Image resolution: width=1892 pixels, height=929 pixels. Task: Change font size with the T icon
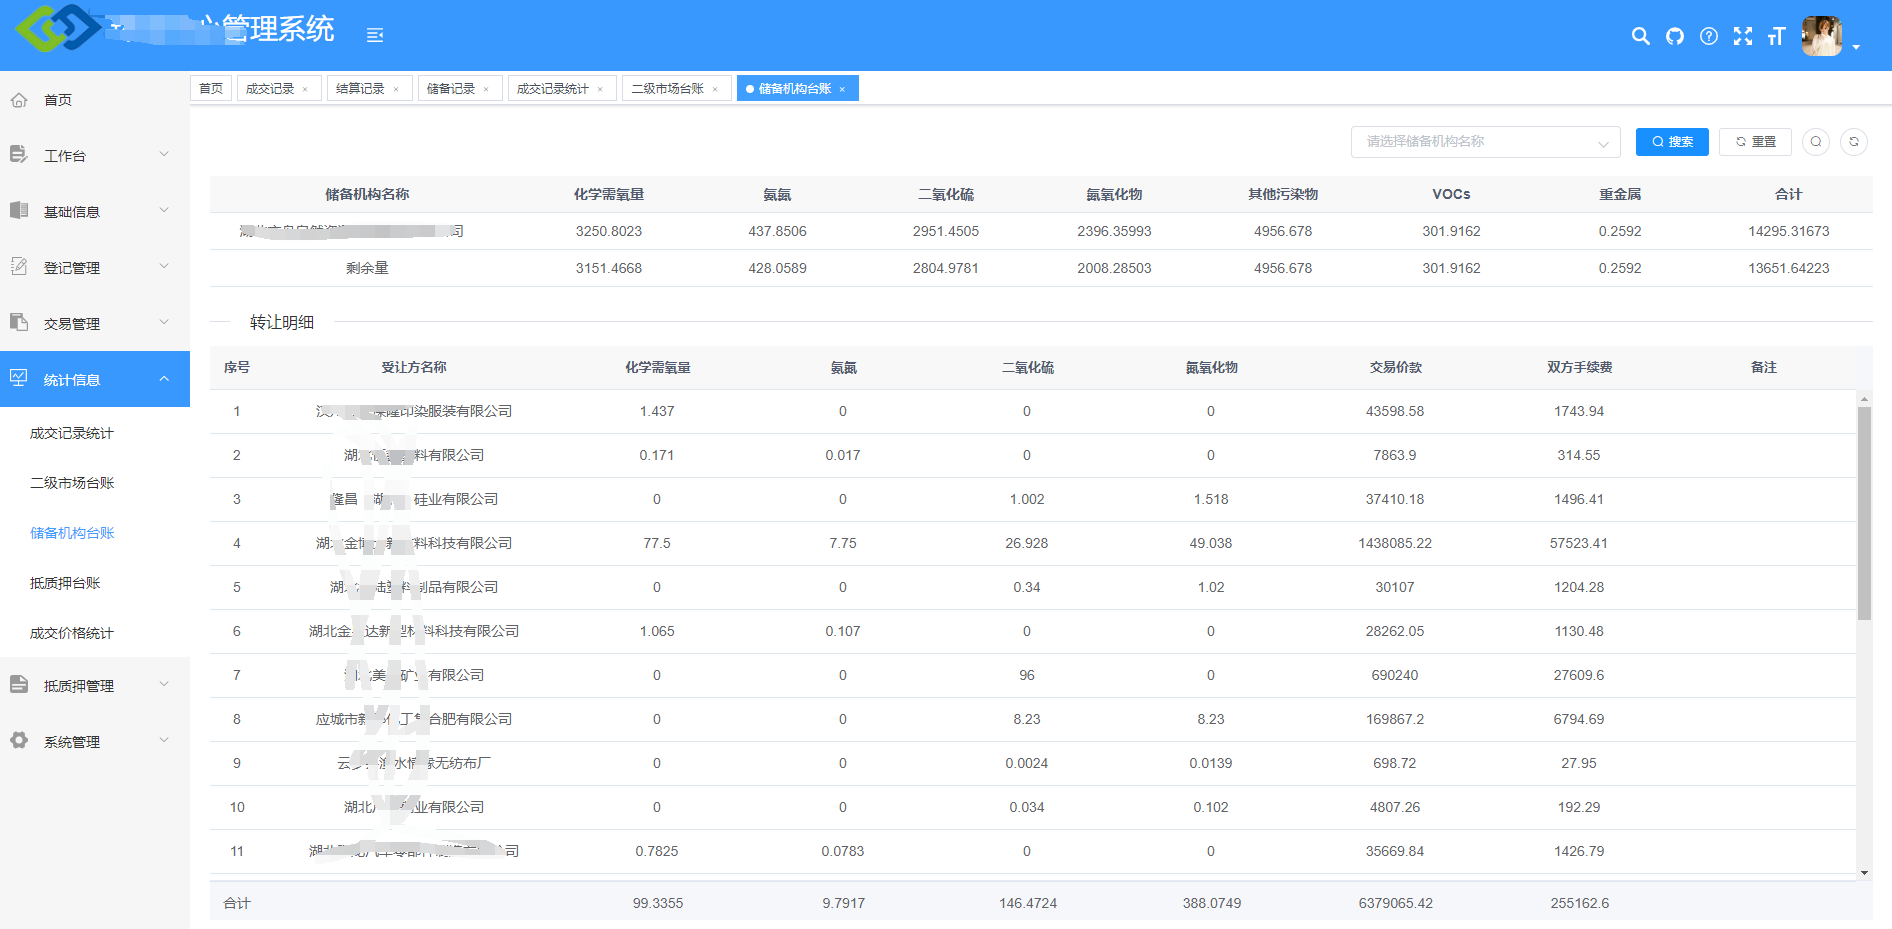click(1776, 36)
